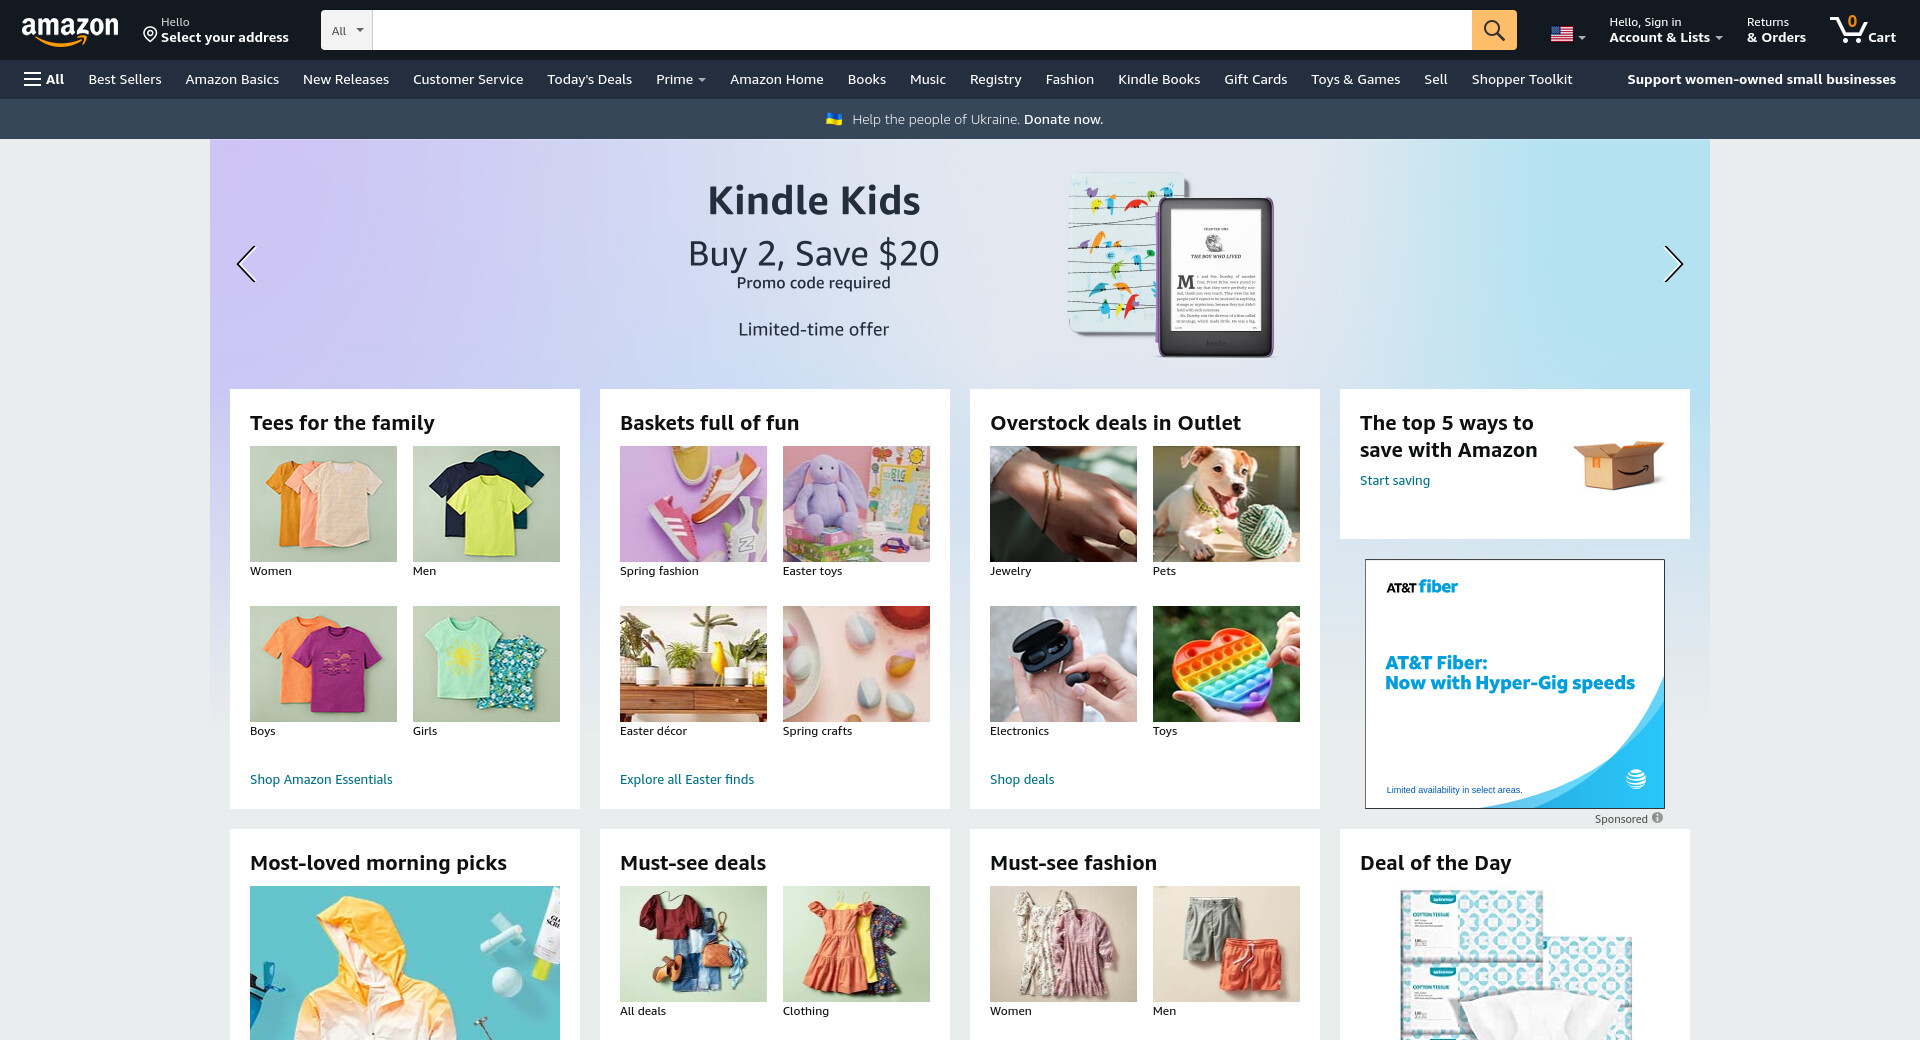1920x1040 pixels.
Task: Select Today's Deals in navigation bar
Action: (x=589, y=79)
